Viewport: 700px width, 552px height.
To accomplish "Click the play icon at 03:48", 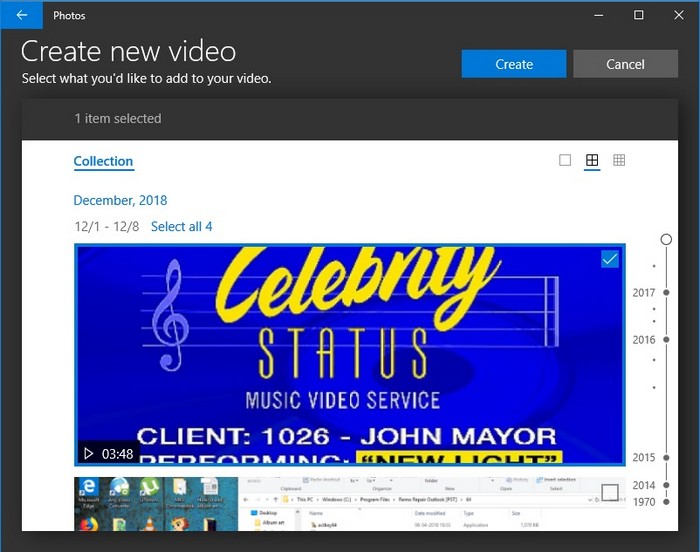I will [x=88, y=454].
